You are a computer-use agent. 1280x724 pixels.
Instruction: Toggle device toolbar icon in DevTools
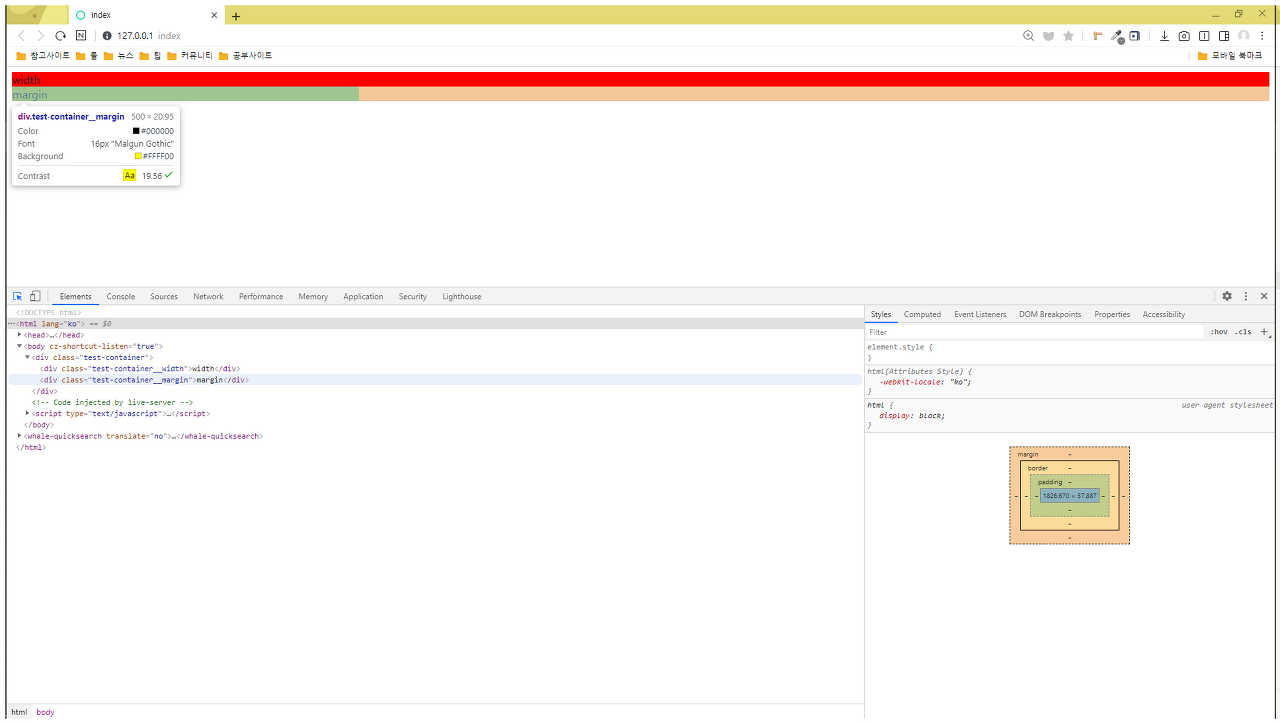(35, 296)
